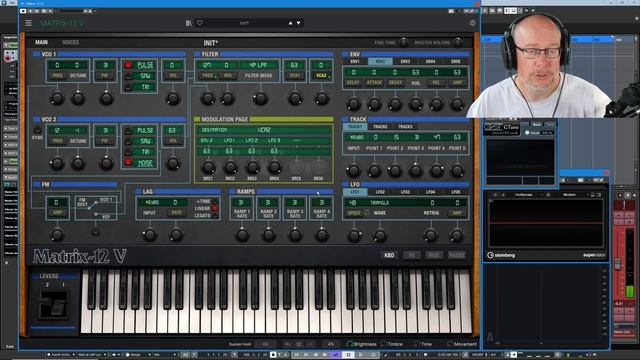Toggle VCO 2 SYNC button

click(37, 130)
